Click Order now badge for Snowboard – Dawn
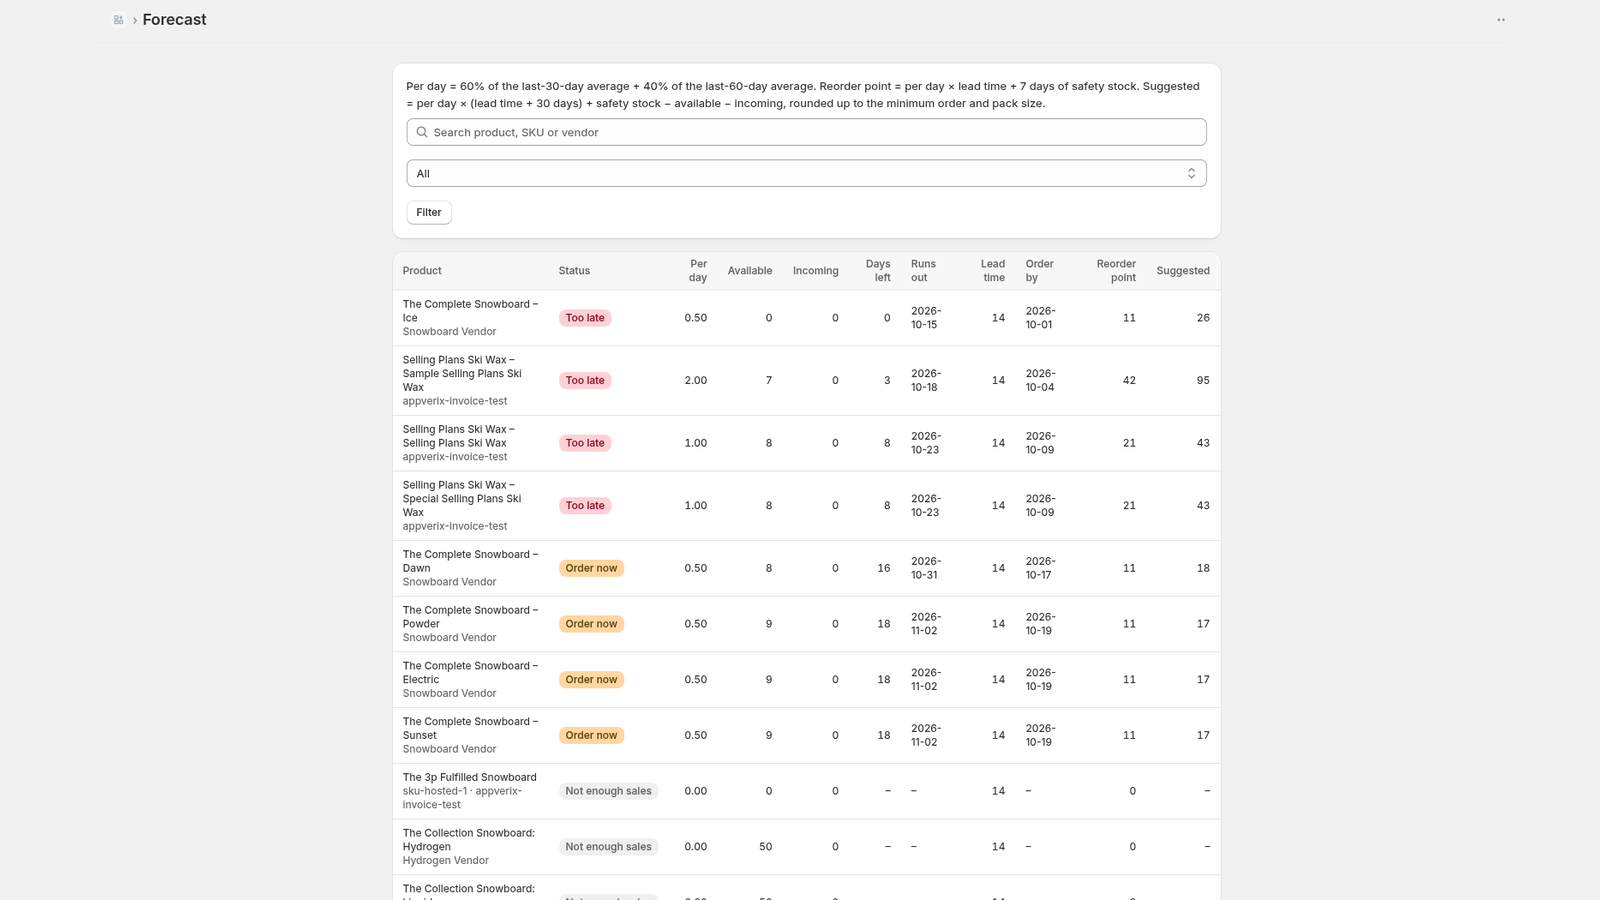Screen dimensions: 1600x900 click(591, 568)
